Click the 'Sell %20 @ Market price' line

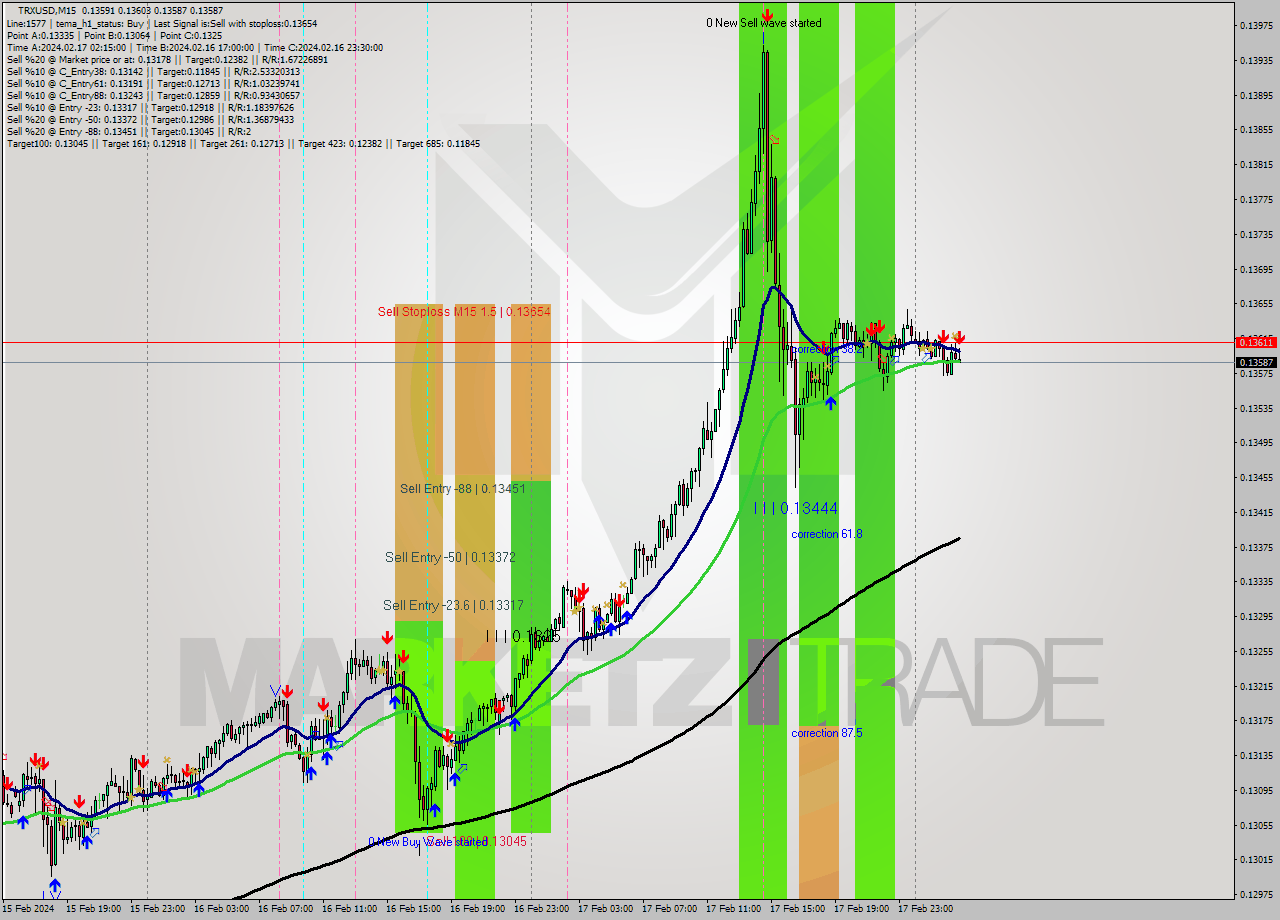coord(167,59)
